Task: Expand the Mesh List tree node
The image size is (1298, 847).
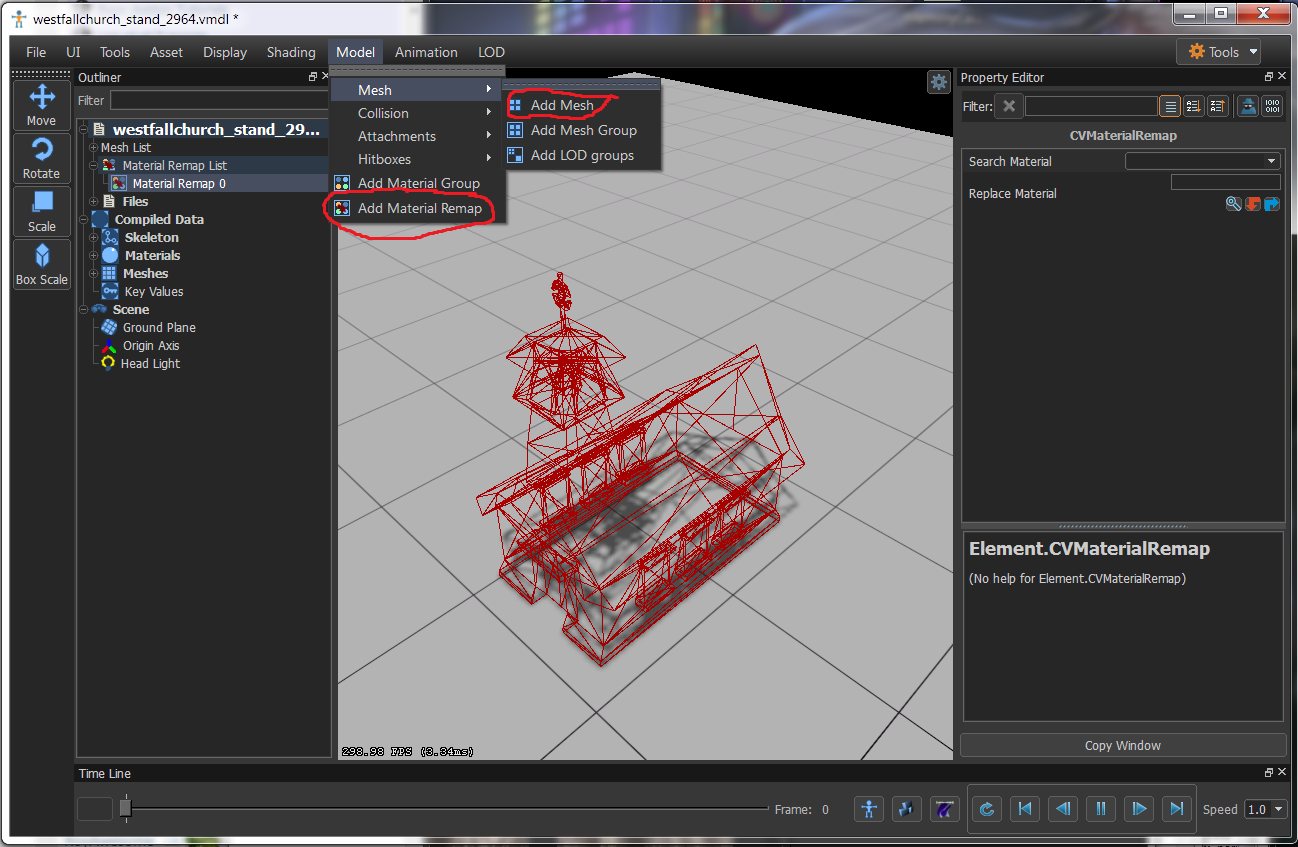Action: (93, 148)
